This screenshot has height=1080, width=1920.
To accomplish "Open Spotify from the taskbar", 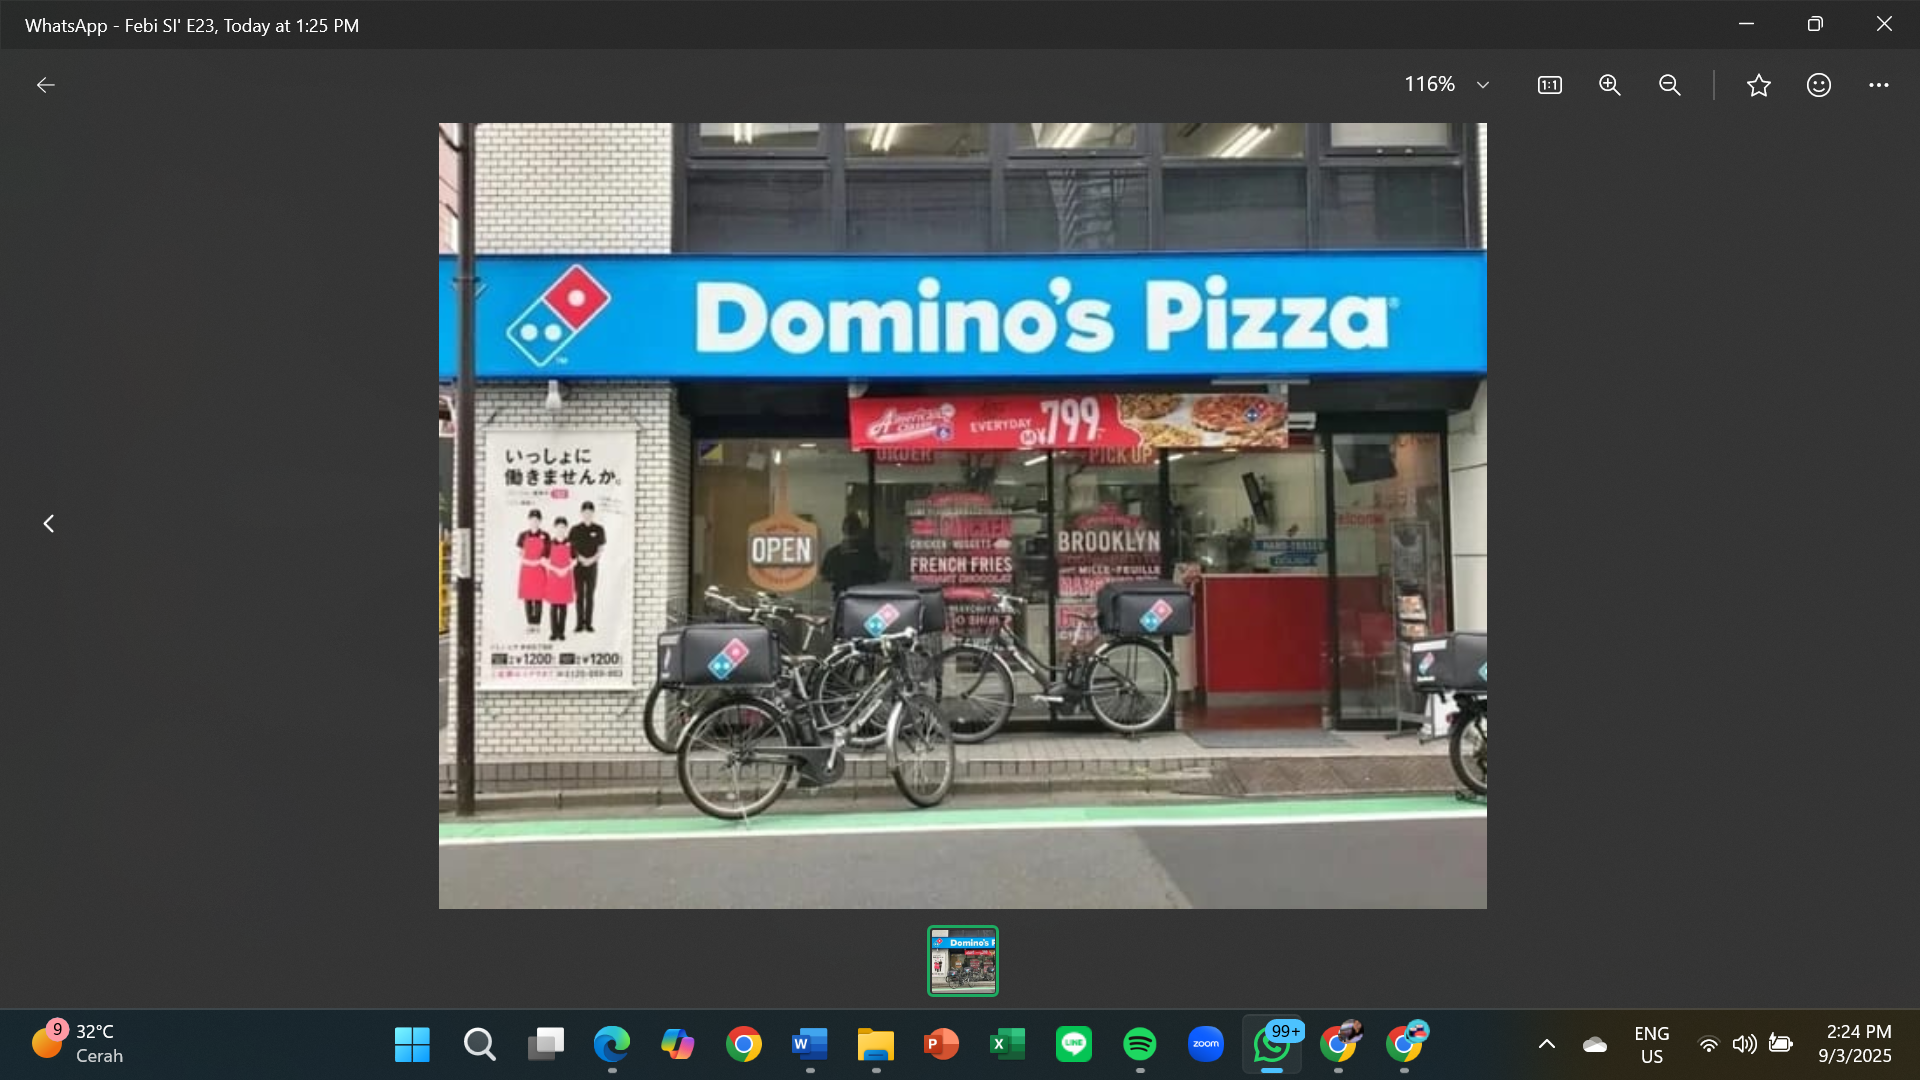I will pos(1140,1044).
